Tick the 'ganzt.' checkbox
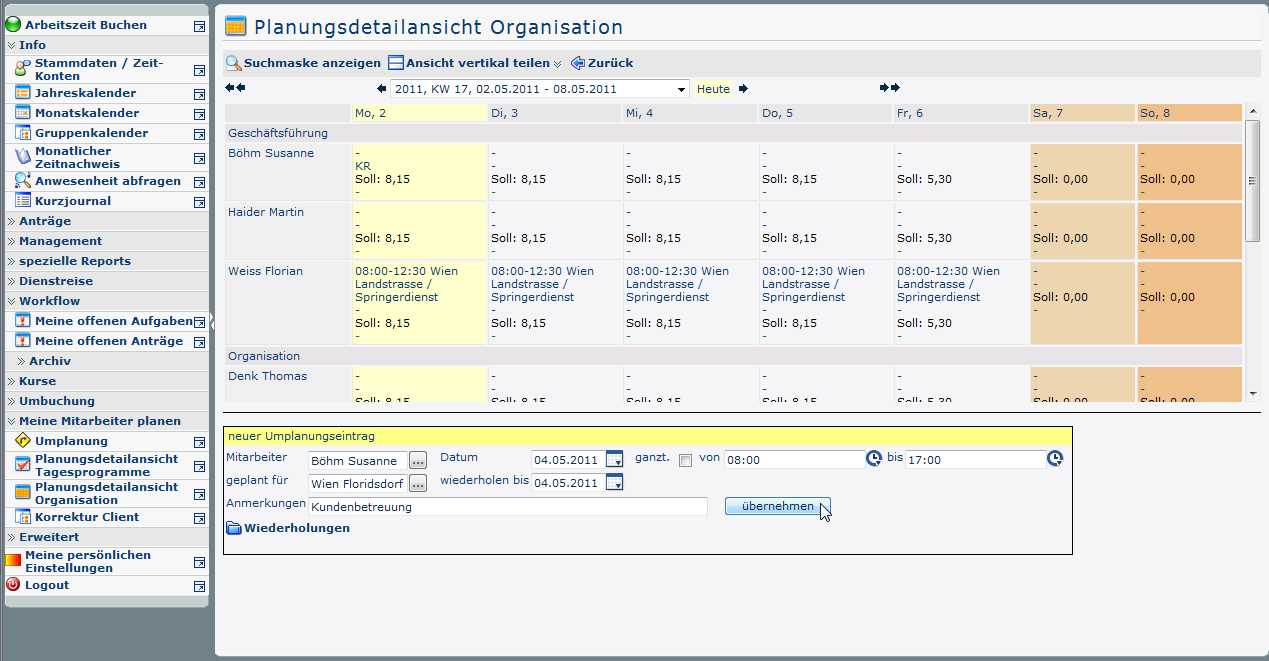This screenshot has width=1269, height=661. point(685,460)
